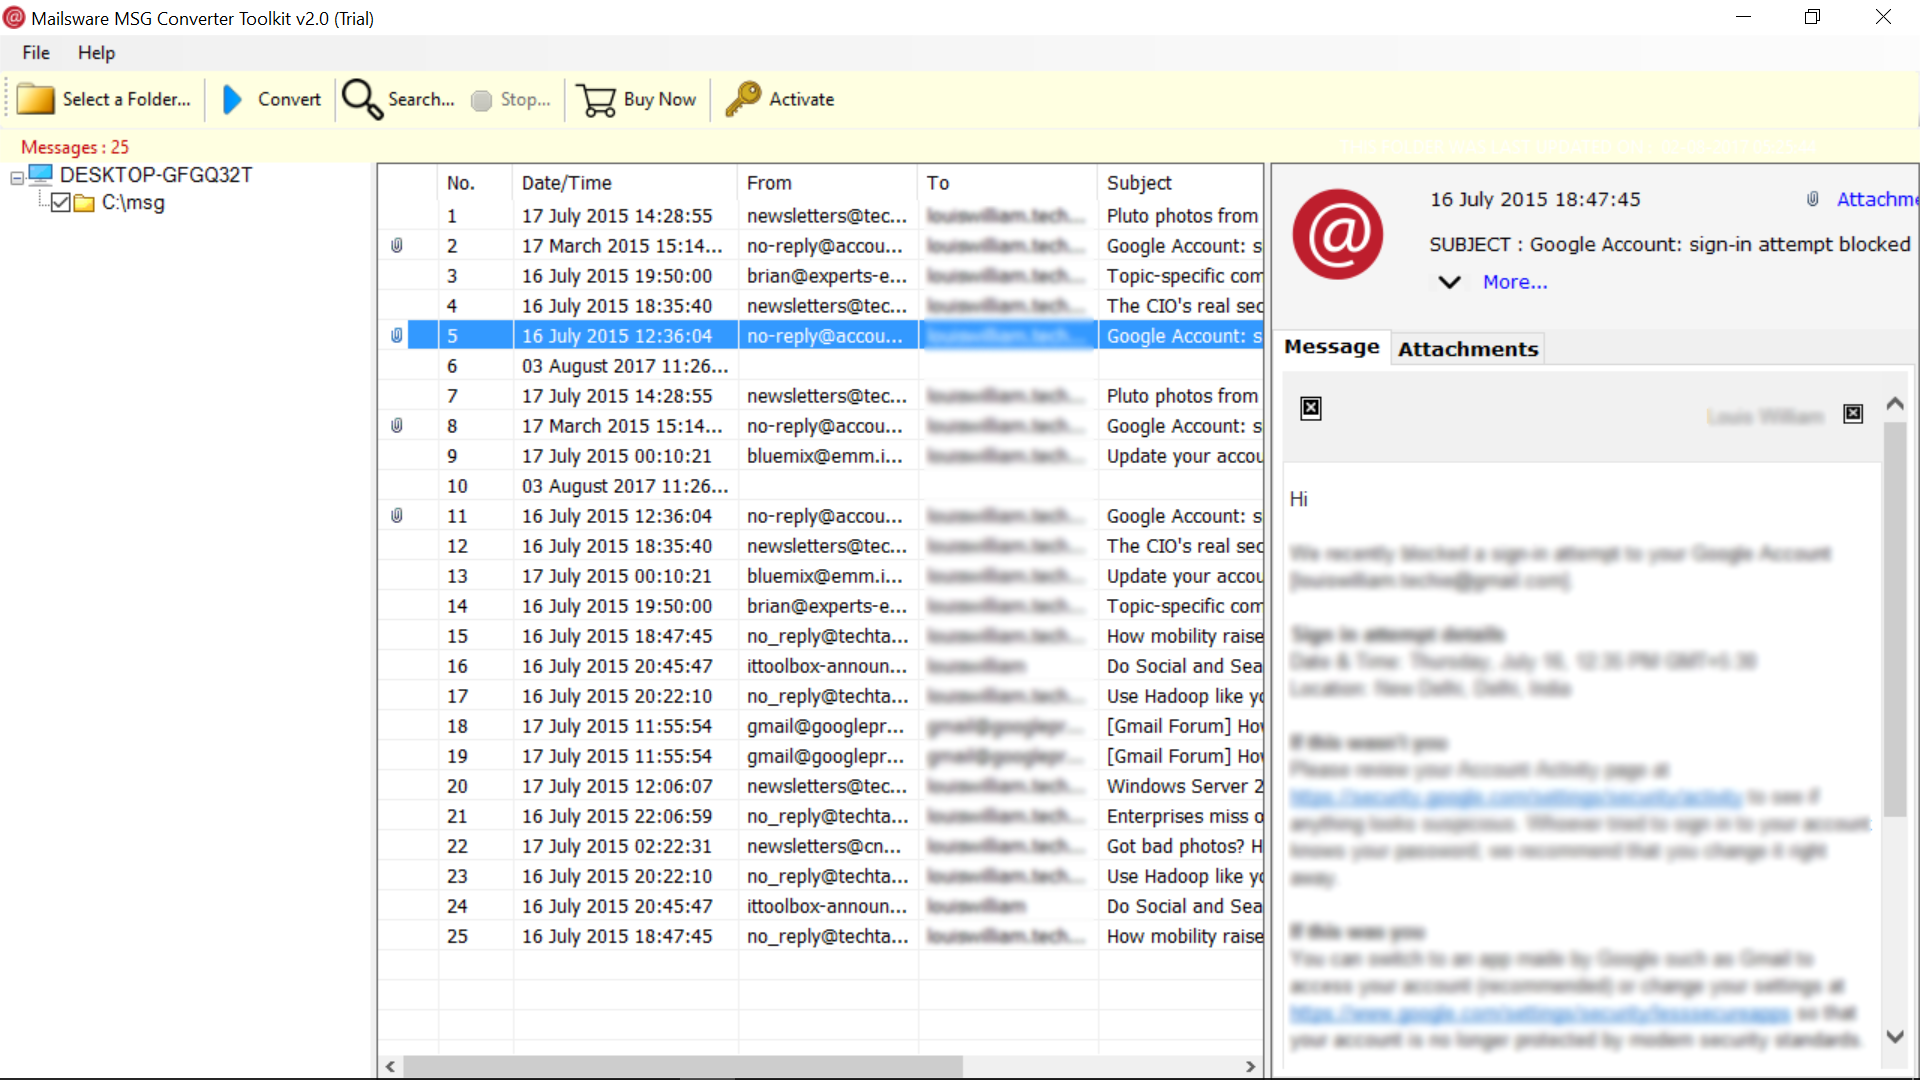Click the preview pane scroll up arrow
The image size is (1920, 1080).
tap(1894, 403)
